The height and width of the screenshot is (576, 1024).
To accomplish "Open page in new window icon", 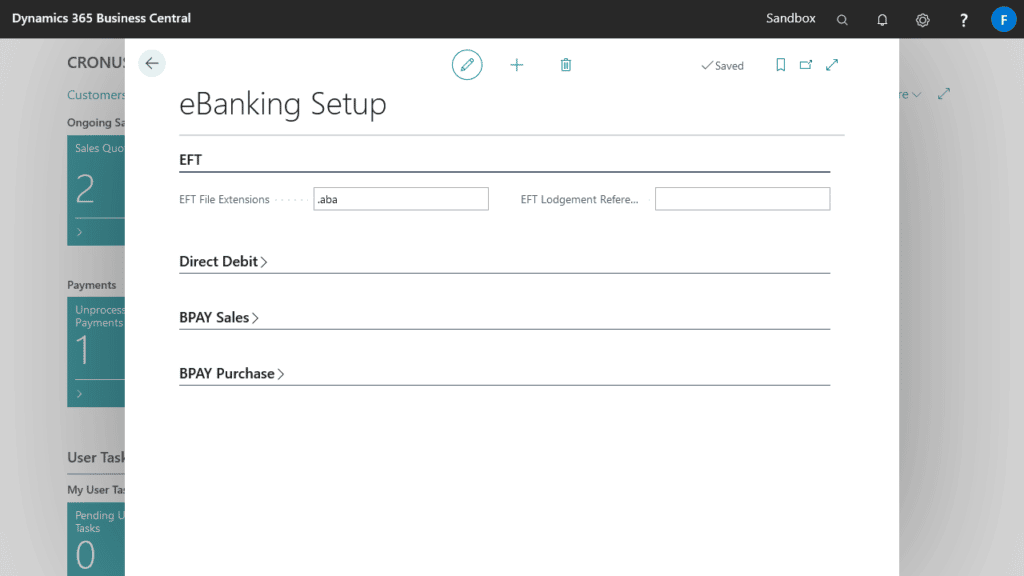I will 806,64.
